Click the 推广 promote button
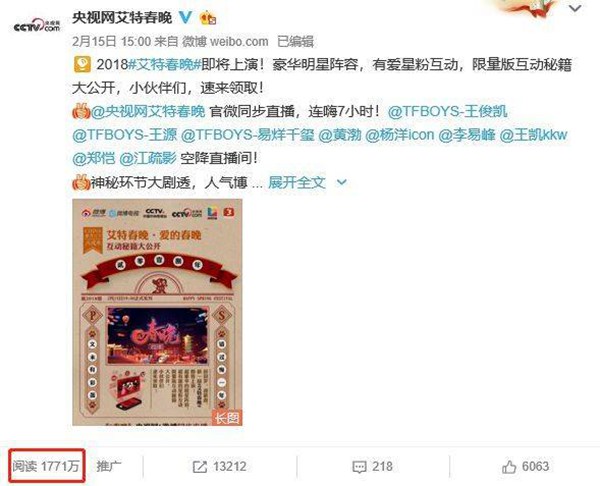The width and height of the screenshot is (600, 486). click(x=109, y=466)
